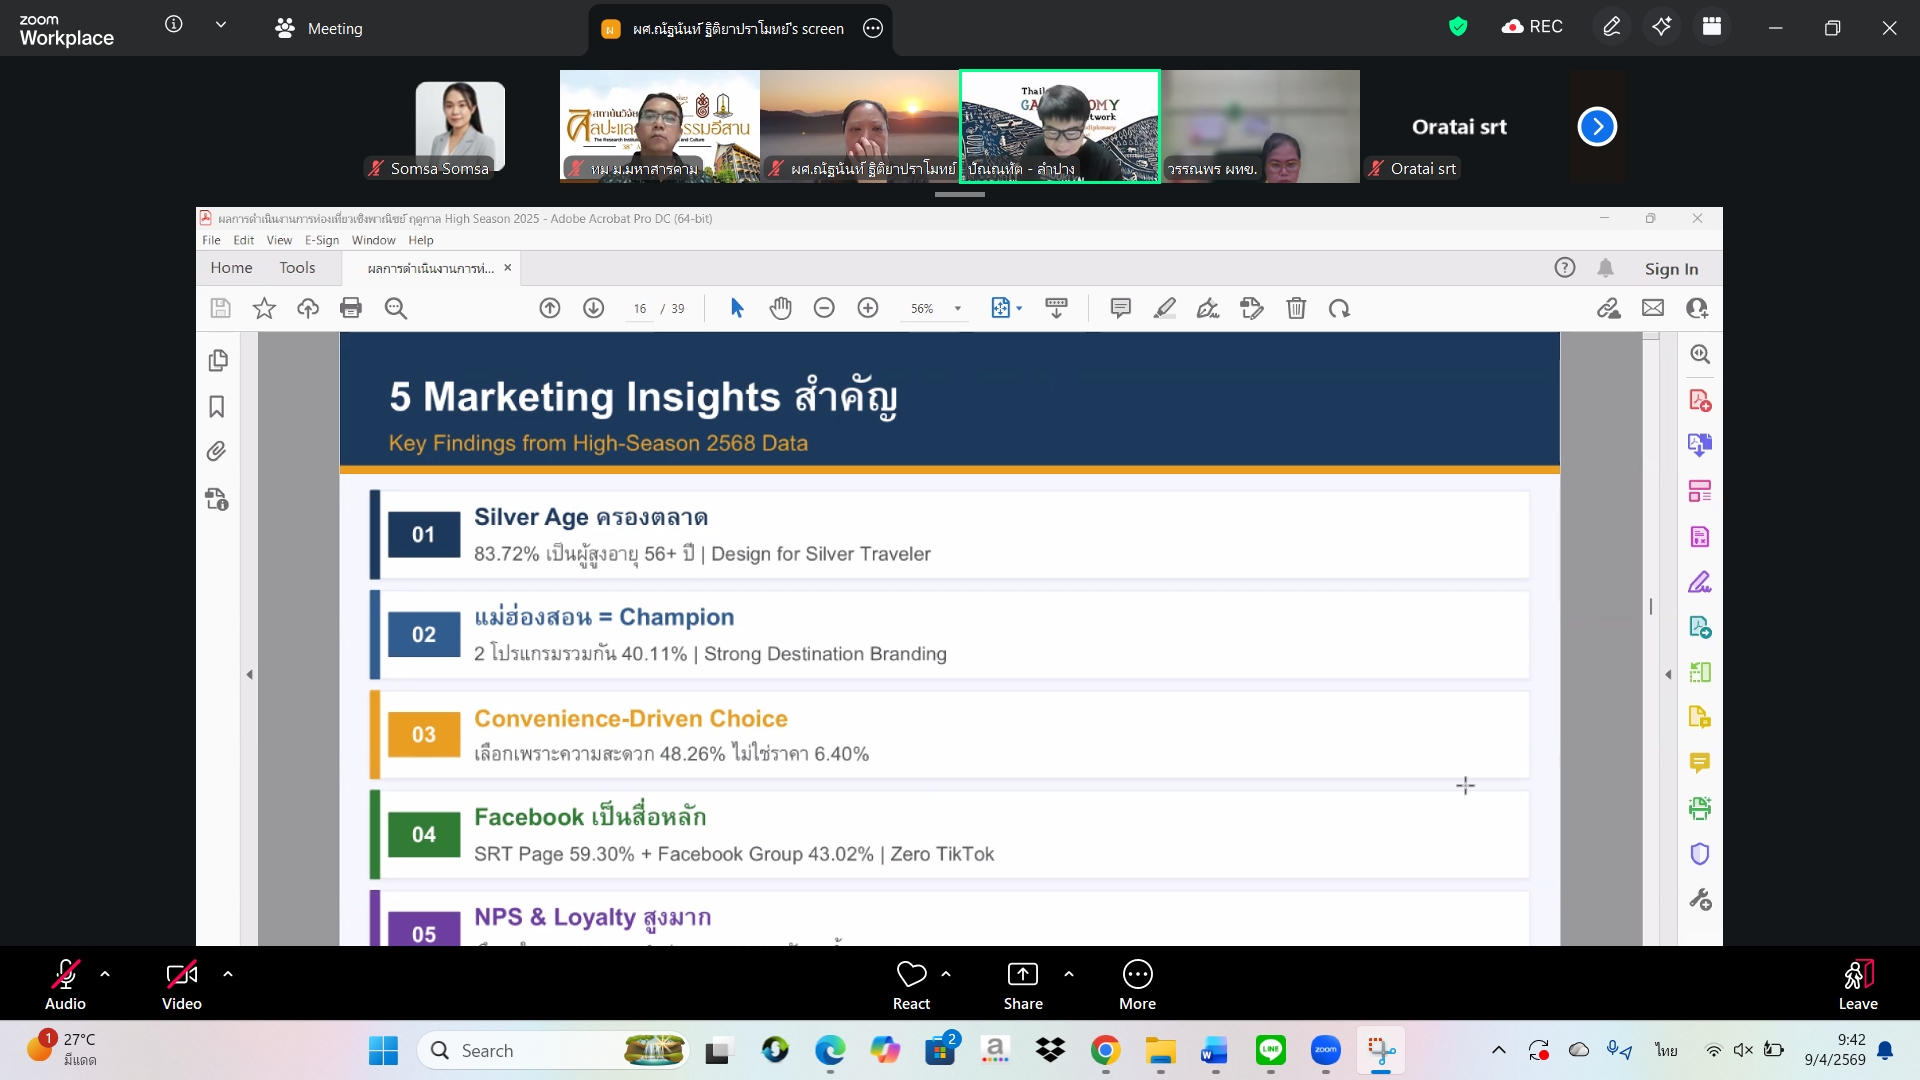This screenshot has width=1920, height=1080.
Task: Select the Hand pan tool
Action: pos(780,308)
